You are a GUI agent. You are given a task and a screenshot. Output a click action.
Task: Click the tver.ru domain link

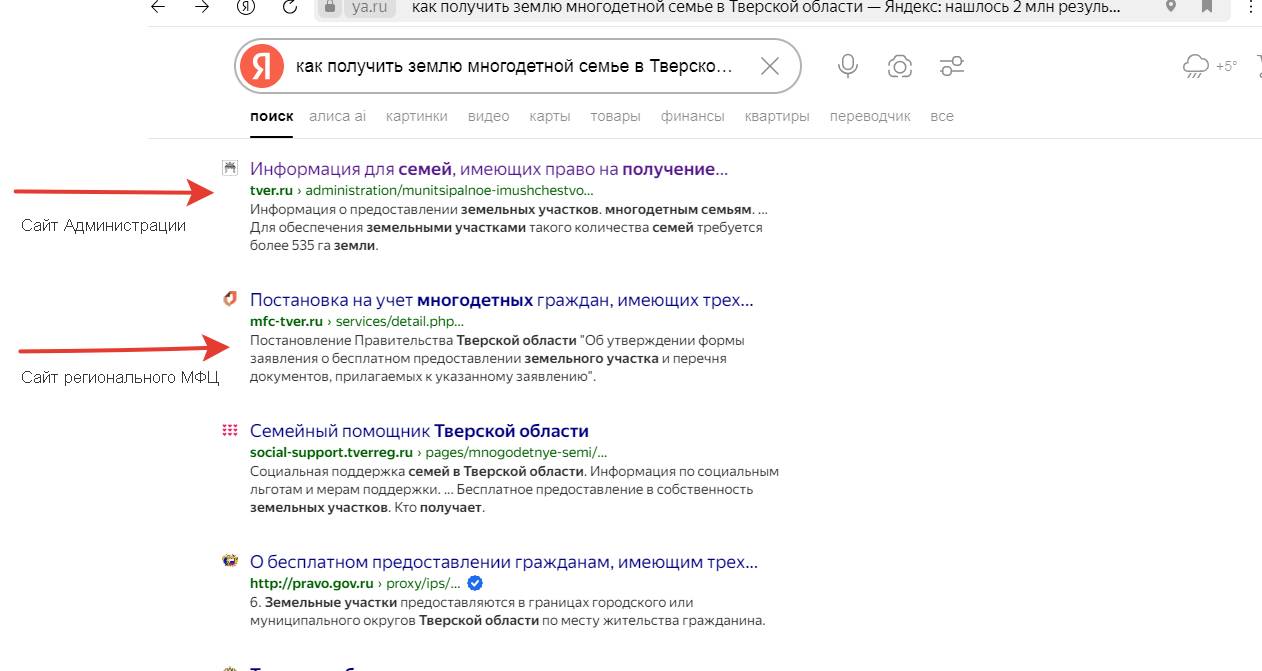coord(270,190)
